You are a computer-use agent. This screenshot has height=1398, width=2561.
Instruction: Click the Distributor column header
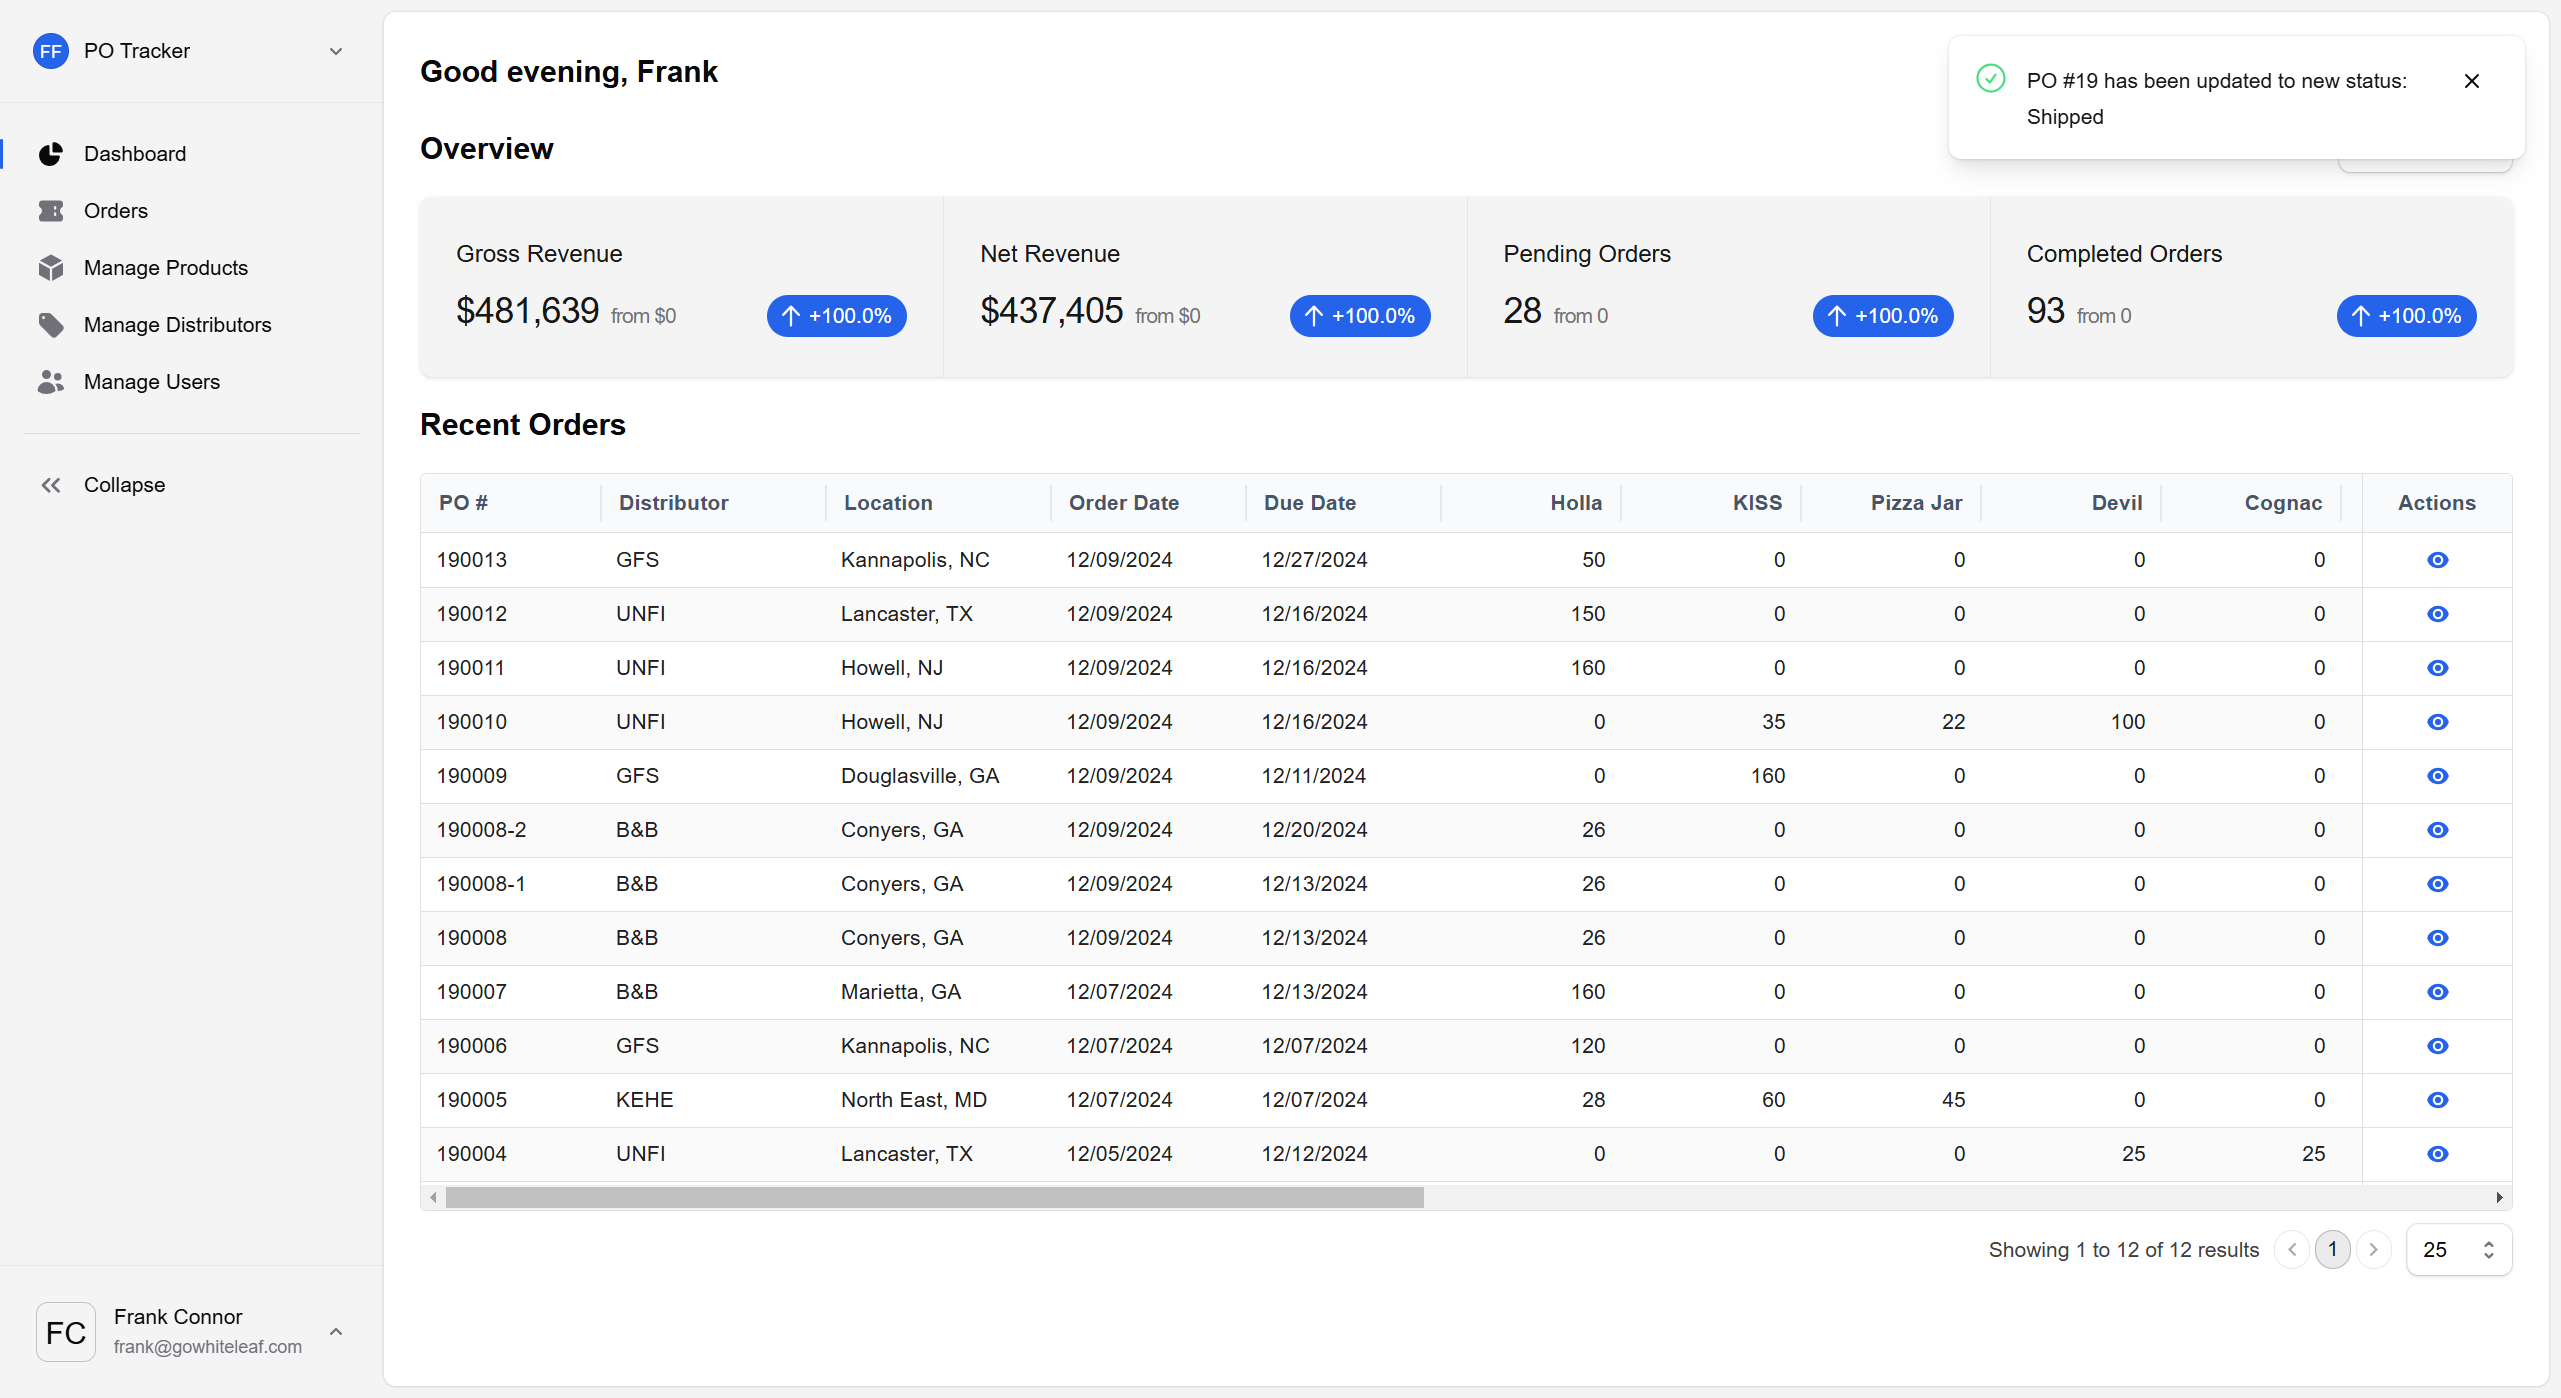pyautogui.click(x=673, y=503)
